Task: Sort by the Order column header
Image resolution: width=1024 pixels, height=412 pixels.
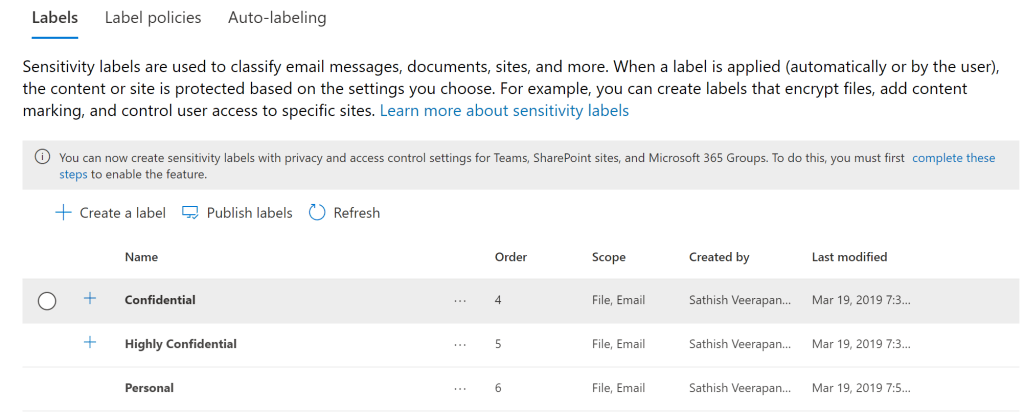Action: (x=510, y=257)
